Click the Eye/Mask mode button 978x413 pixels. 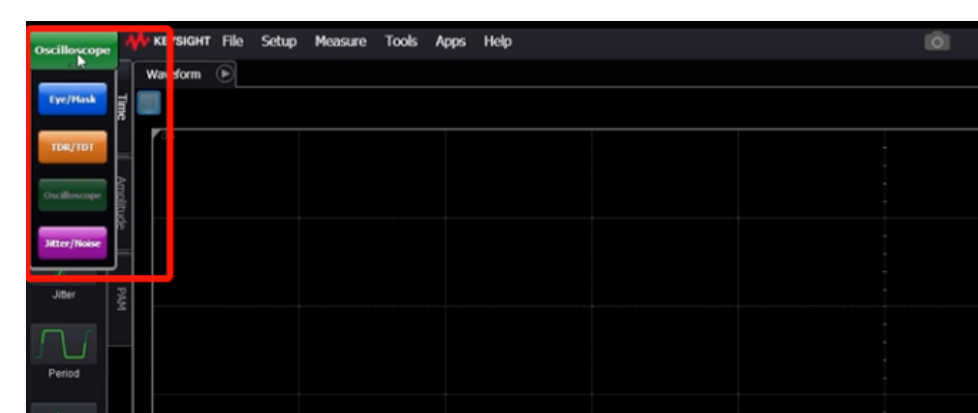[72, 100]
